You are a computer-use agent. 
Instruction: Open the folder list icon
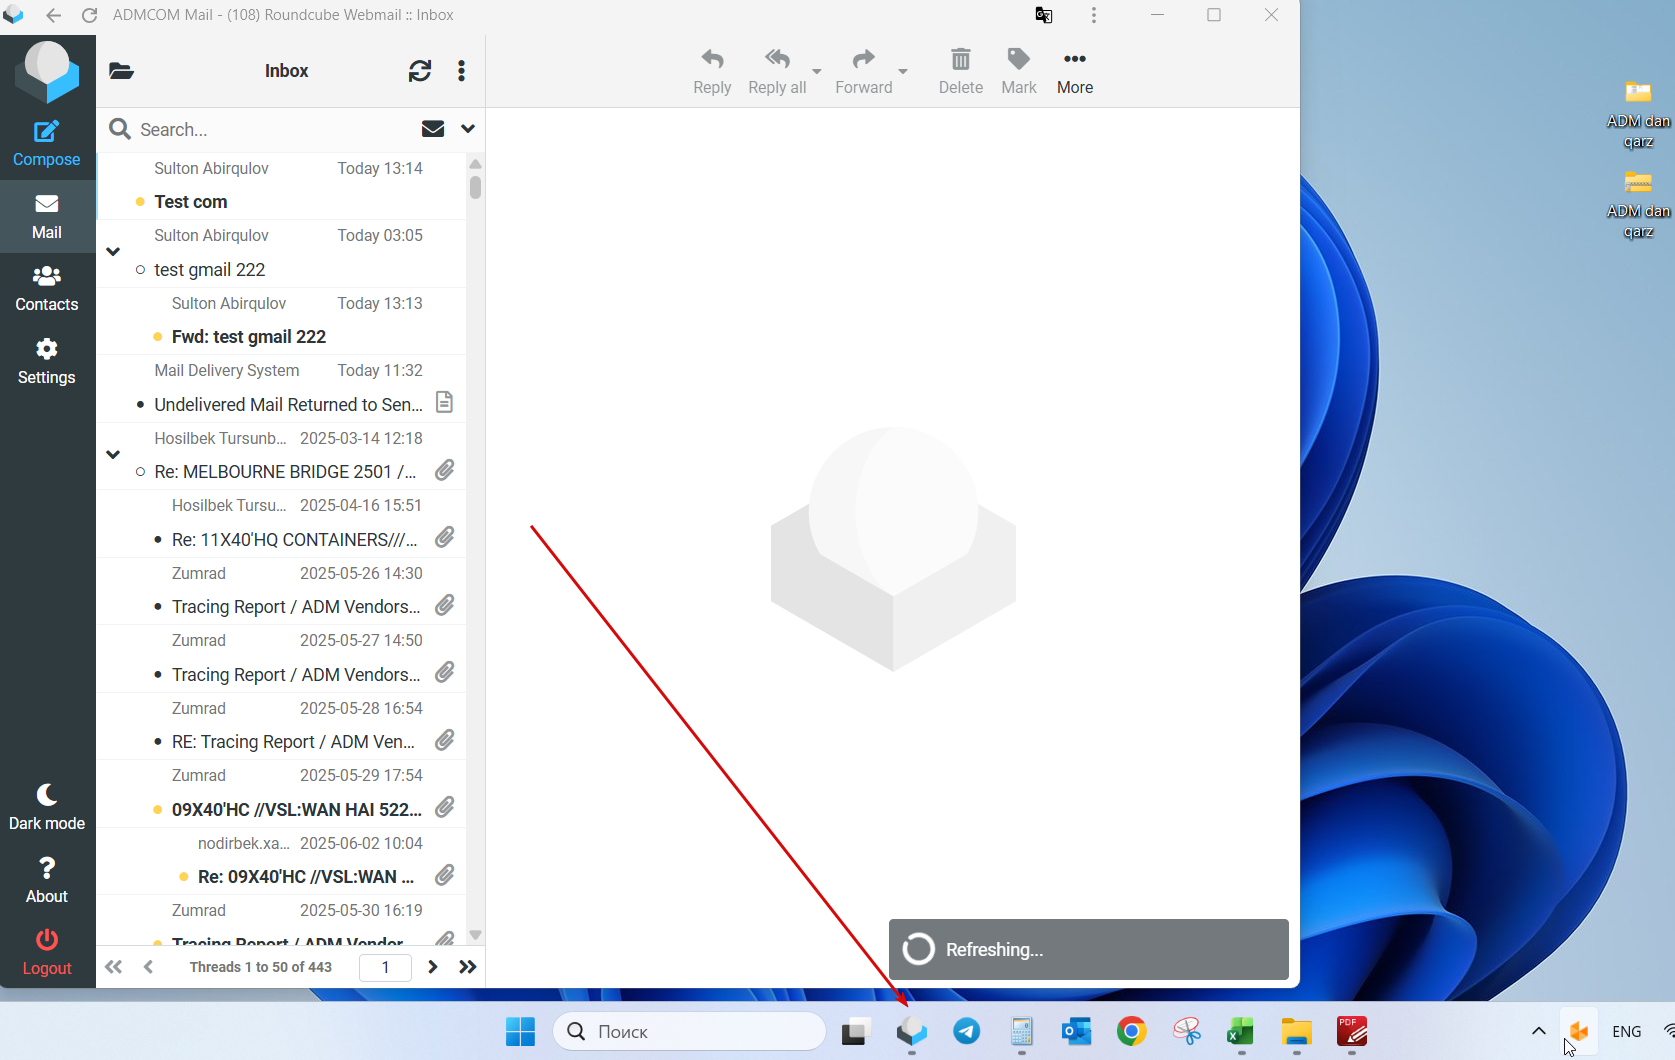tap(121, 71)
